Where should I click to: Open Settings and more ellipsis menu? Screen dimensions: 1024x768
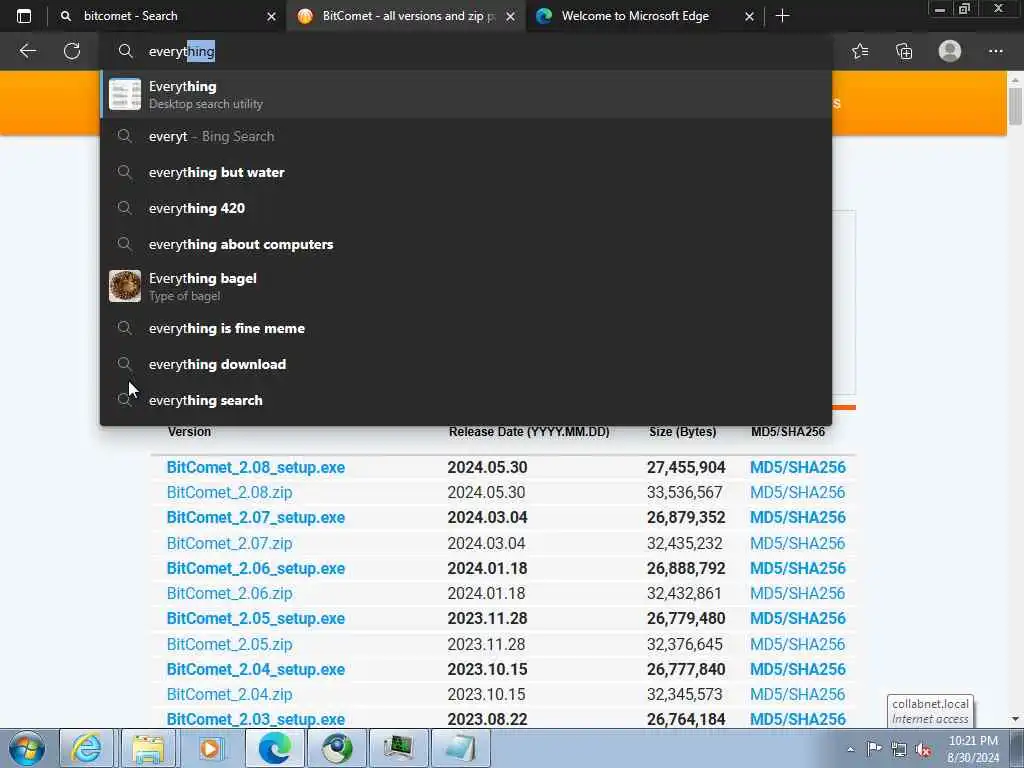(995, 51)
